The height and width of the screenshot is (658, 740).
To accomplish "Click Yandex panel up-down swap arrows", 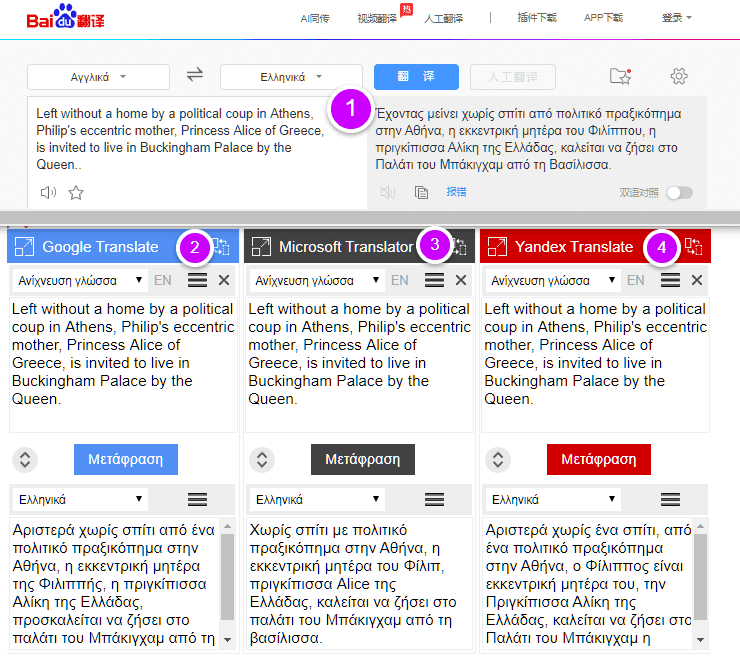I will click(x=498, y=459).
